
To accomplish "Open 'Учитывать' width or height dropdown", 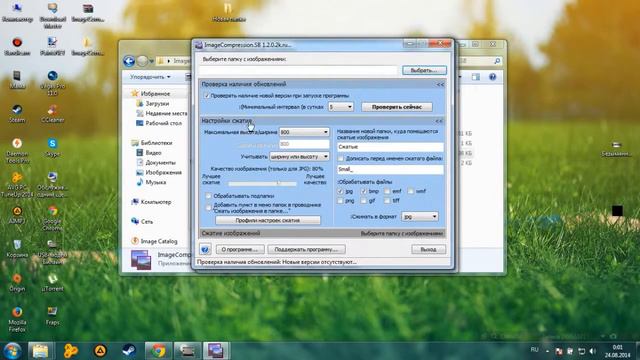I will pyautogui.click(x=299, y=157).
